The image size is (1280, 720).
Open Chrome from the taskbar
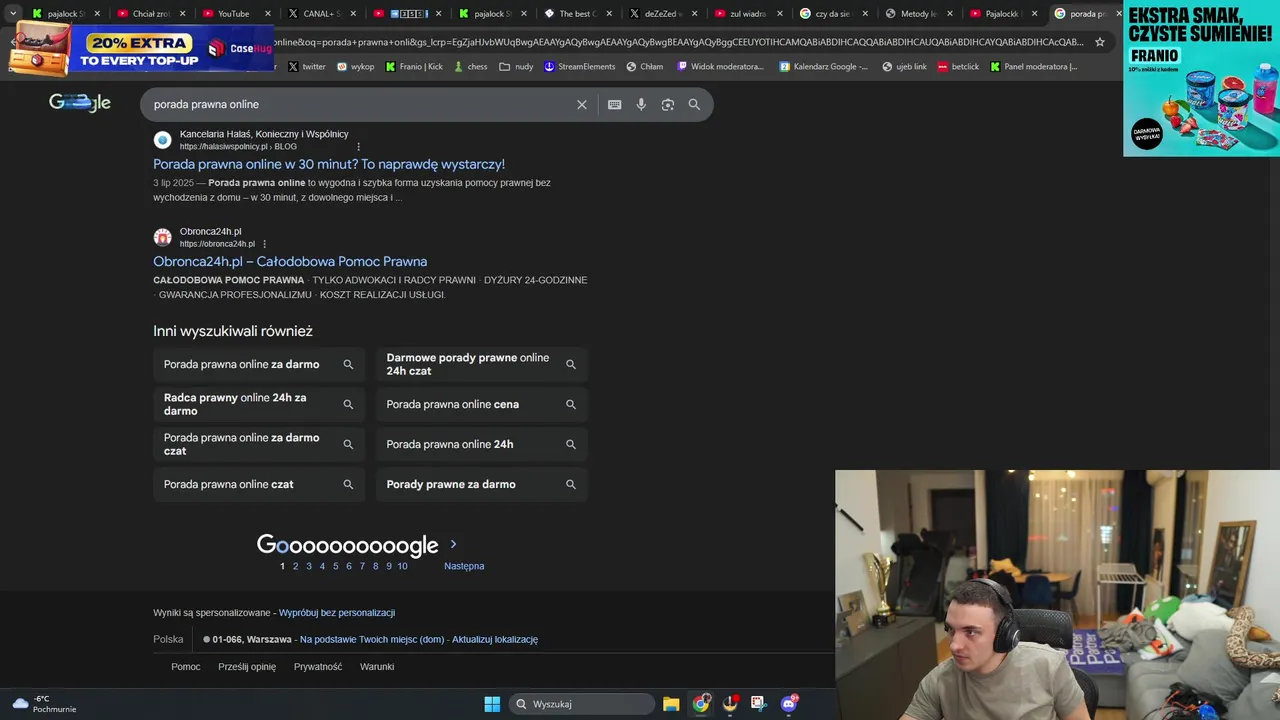pos(701,704)
